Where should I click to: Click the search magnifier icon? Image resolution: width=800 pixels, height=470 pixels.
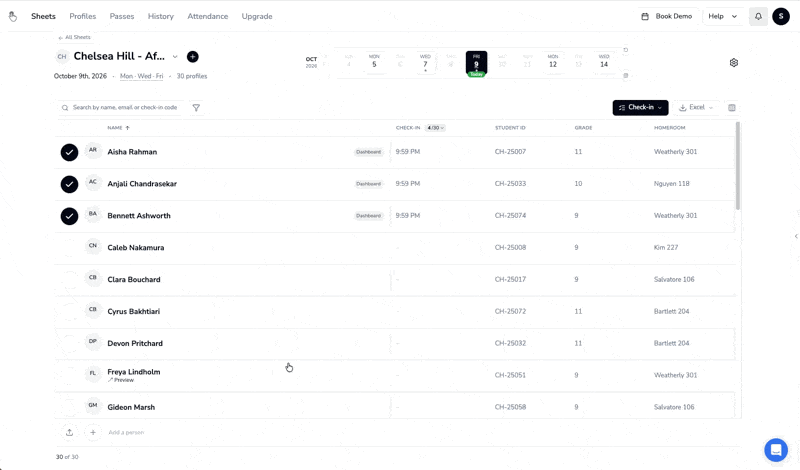pos(65,108)
